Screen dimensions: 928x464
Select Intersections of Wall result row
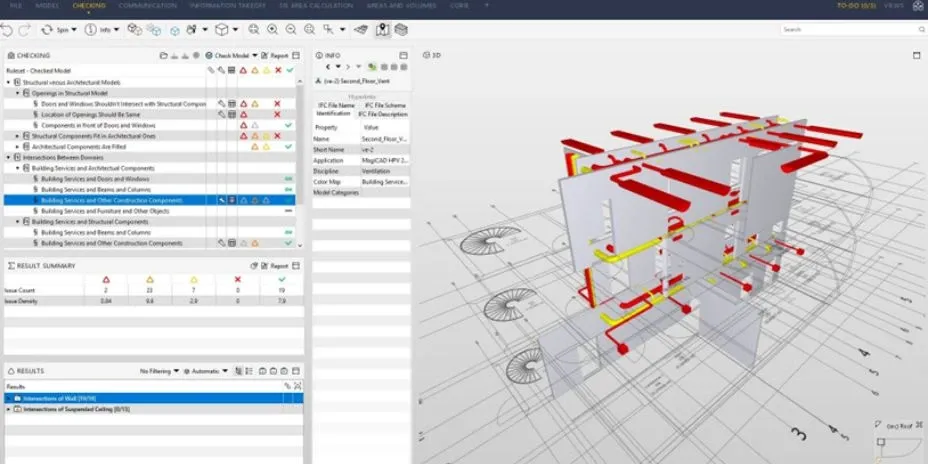[153, 398]
